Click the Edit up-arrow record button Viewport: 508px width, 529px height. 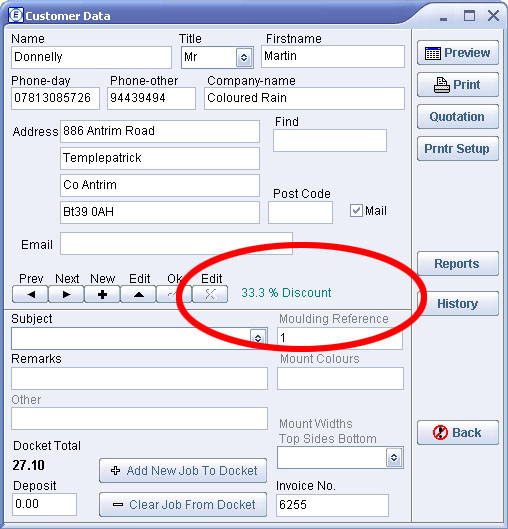click(x=138, y=294)
